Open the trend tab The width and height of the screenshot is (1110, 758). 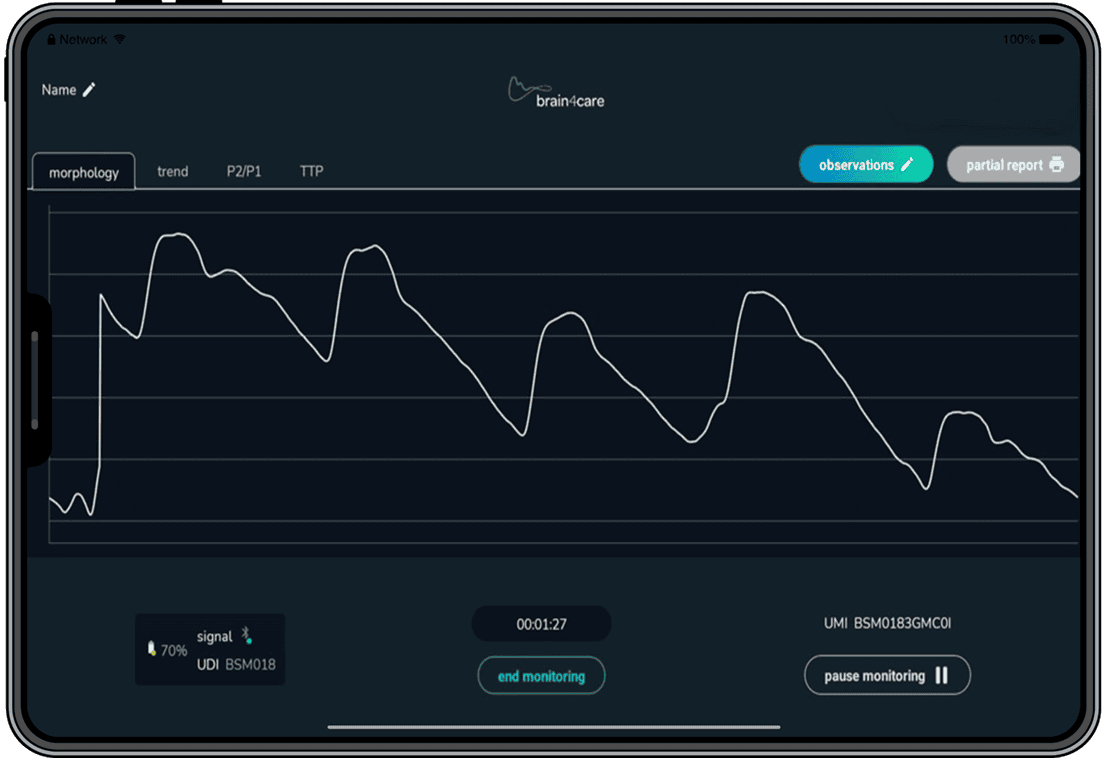point(172,171)
